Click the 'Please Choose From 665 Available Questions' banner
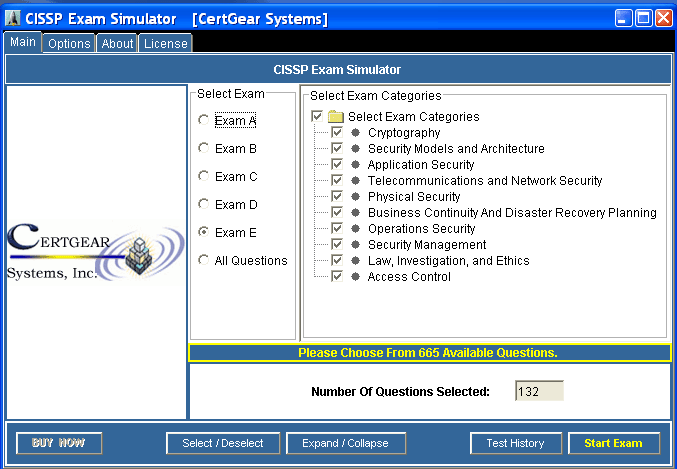This screenshot has height=469, width=677. 429,353
